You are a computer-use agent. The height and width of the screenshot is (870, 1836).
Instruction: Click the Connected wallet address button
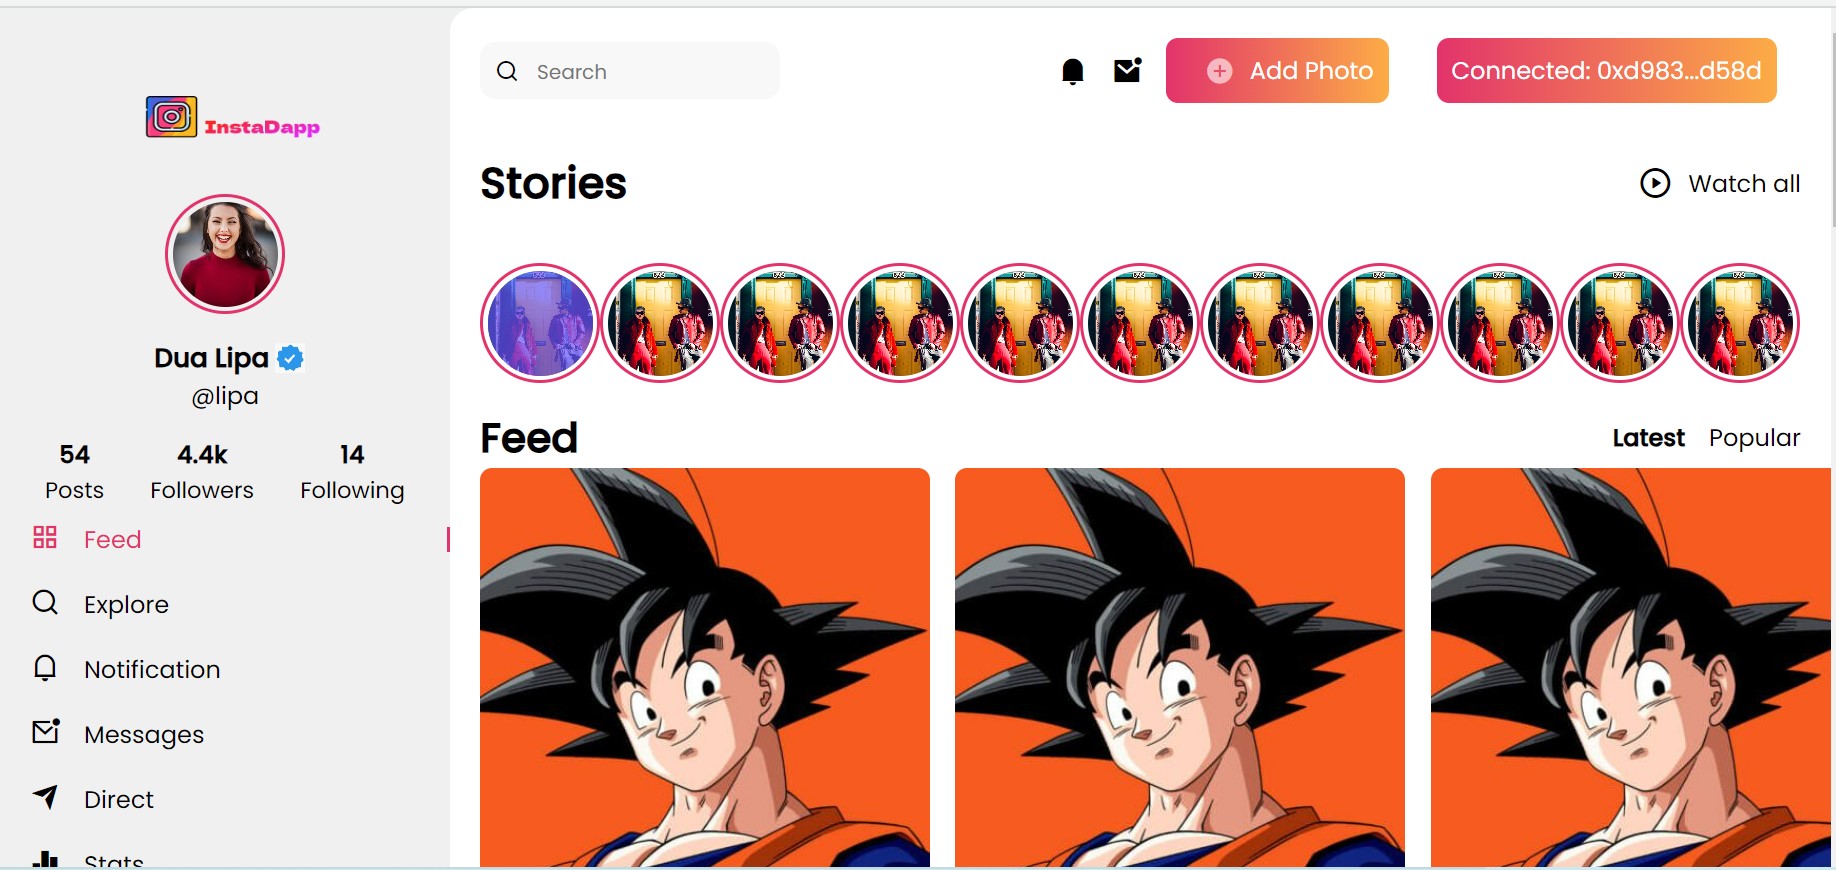point(1606,70)
